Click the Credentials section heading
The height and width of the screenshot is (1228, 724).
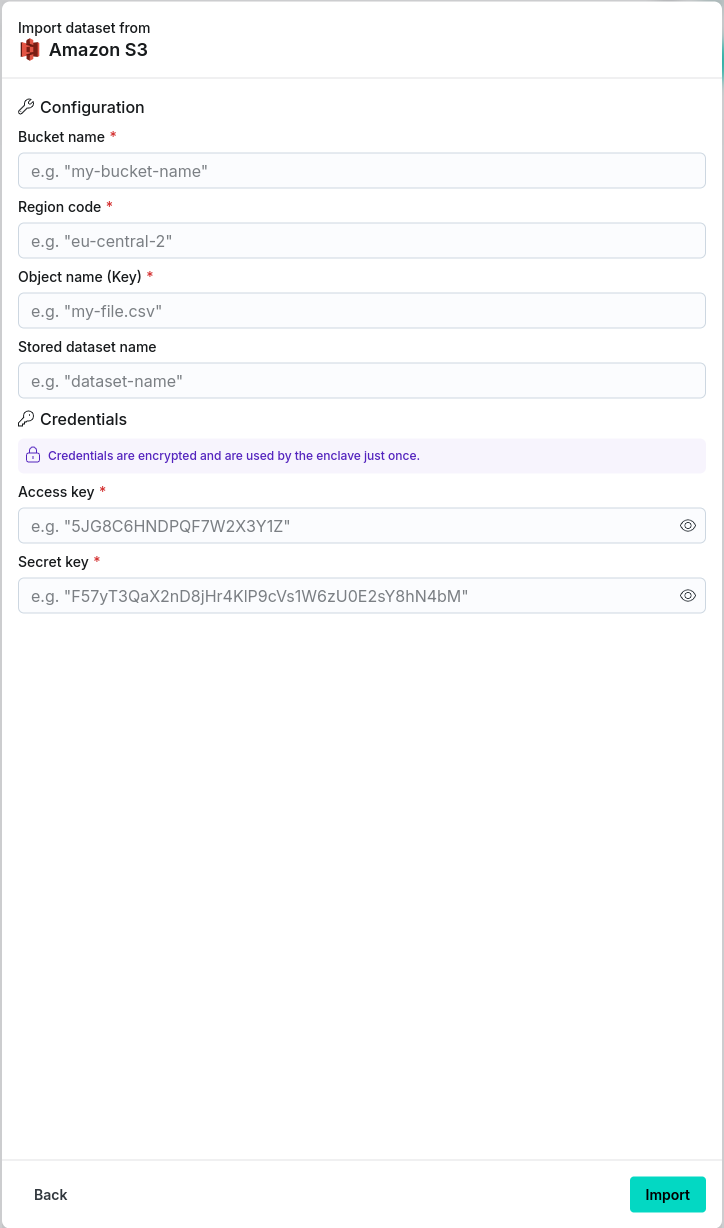(83, 419)
